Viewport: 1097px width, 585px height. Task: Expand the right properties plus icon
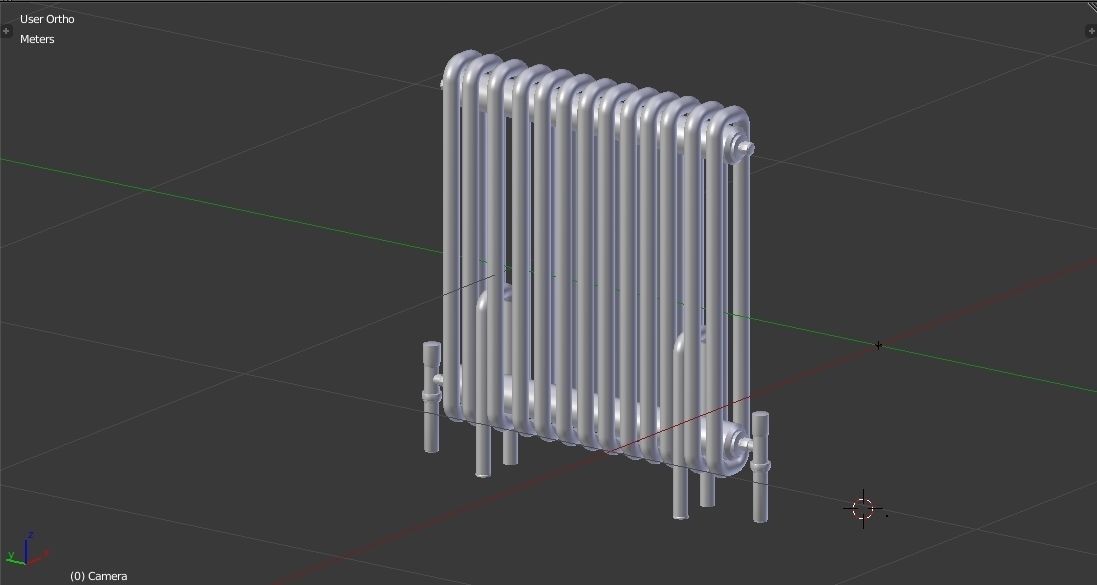(1091, 31)
